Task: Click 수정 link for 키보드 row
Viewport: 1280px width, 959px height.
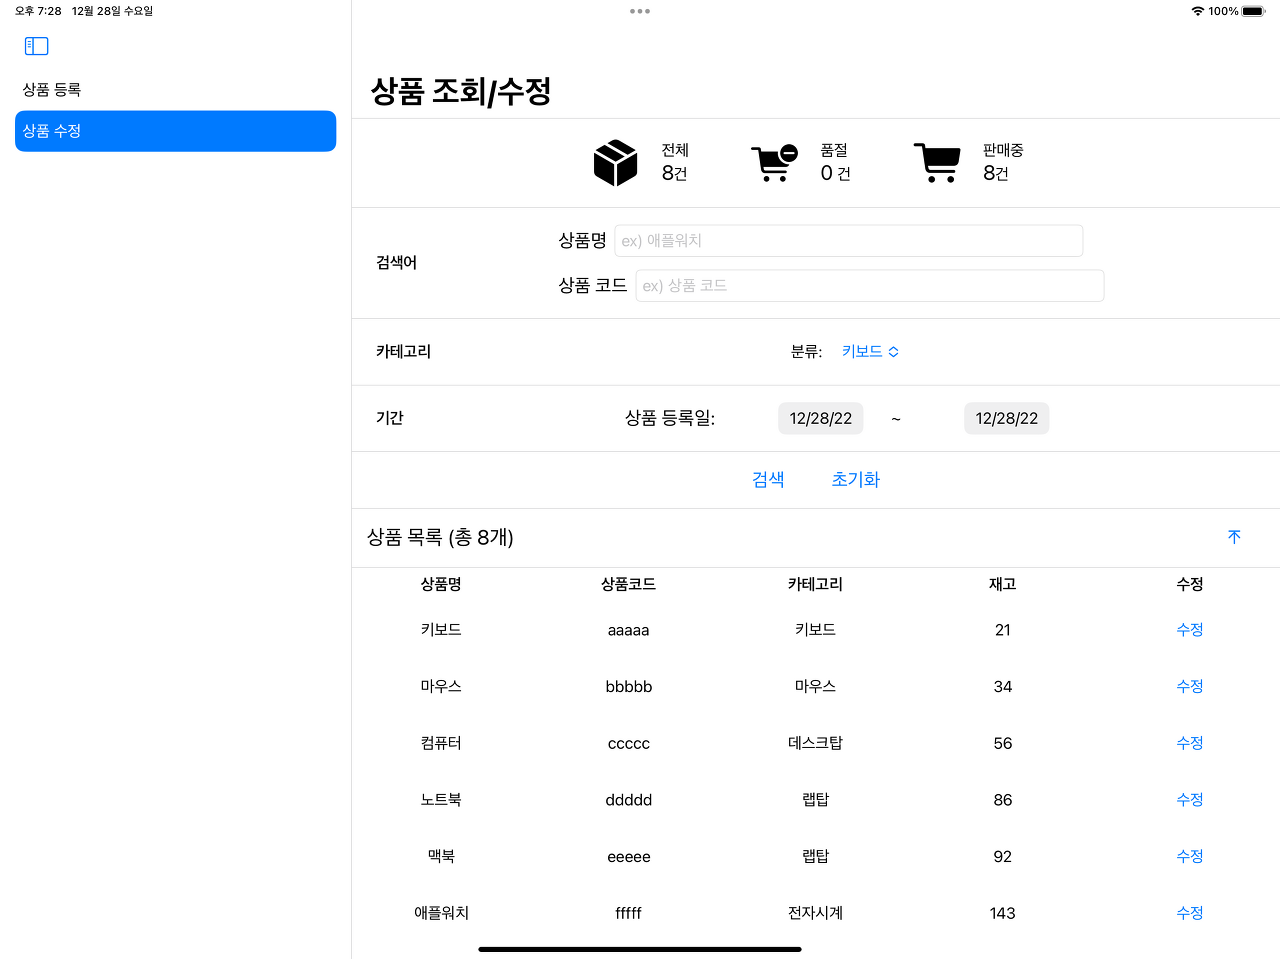Action: coord(1189,630)
